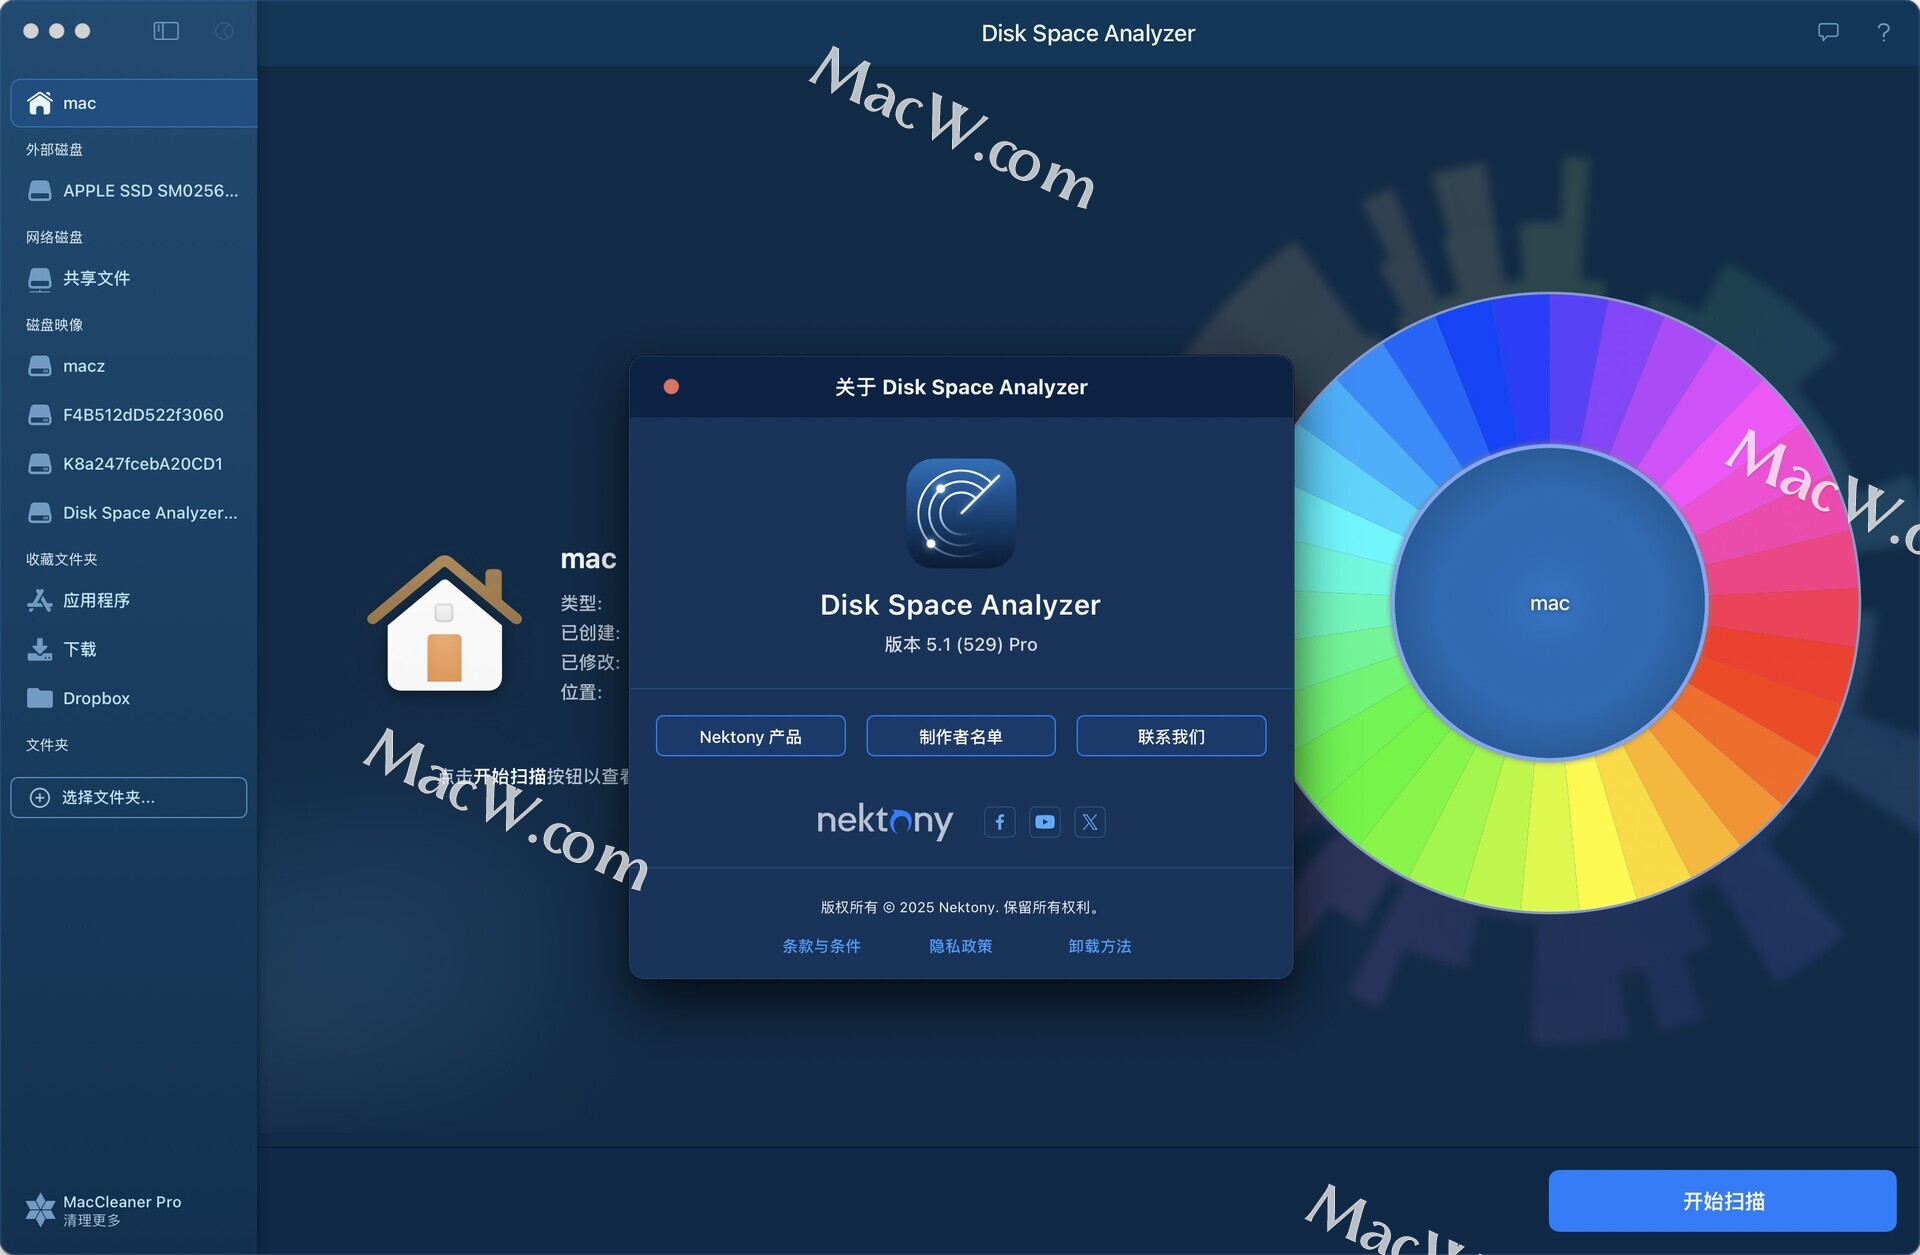Click the drive icon next to APPLE SSD
This screenshot has width=1920, height=1255.
click(40, 190)
